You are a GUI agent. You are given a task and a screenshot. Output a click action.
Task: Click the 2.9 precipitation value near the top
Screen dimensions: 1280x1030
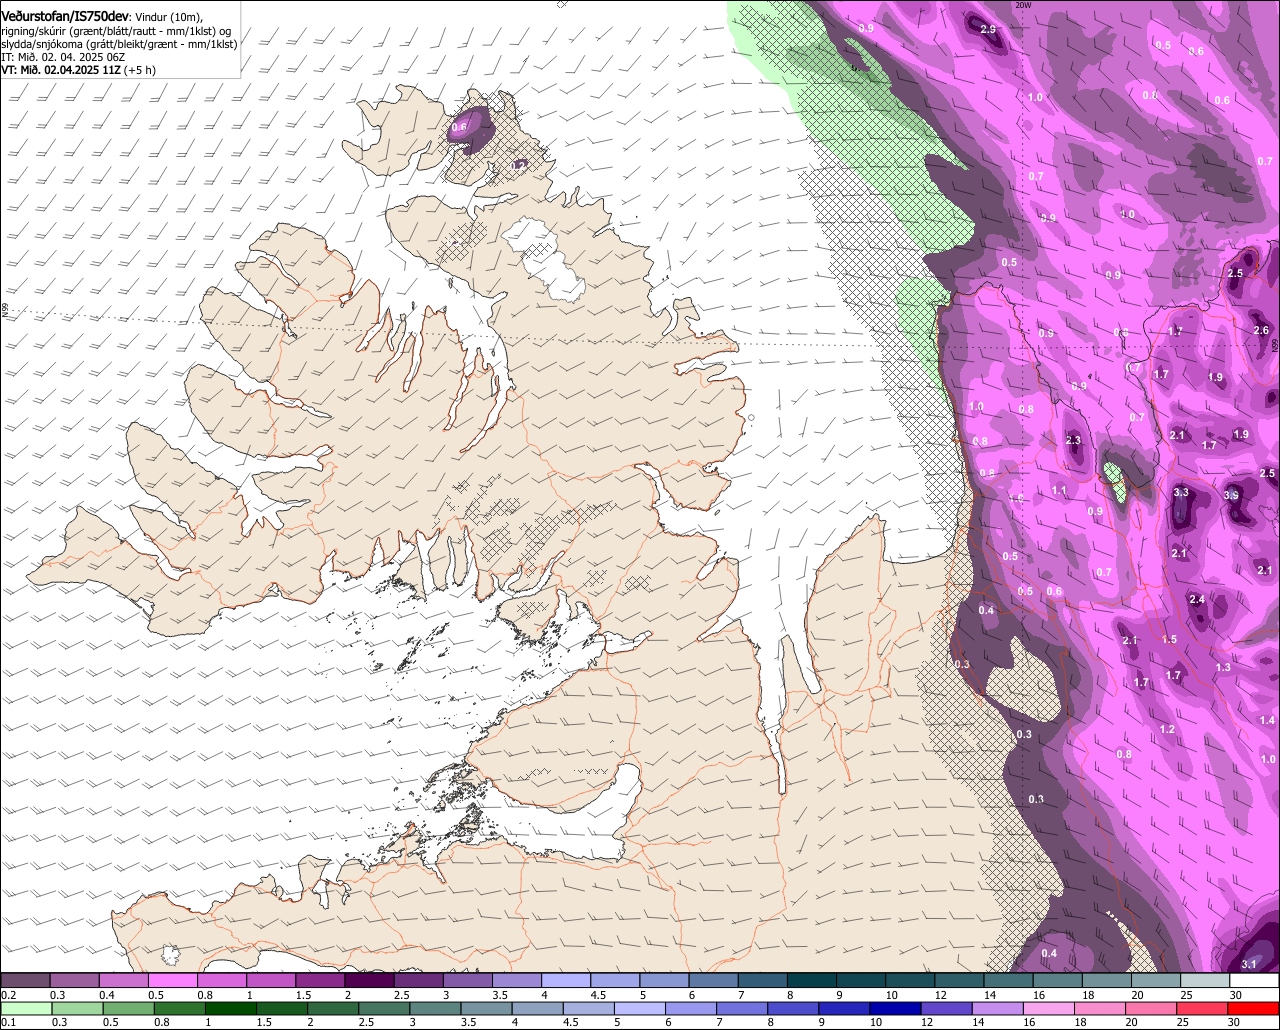pyautogui.click(x=988, y=29)
